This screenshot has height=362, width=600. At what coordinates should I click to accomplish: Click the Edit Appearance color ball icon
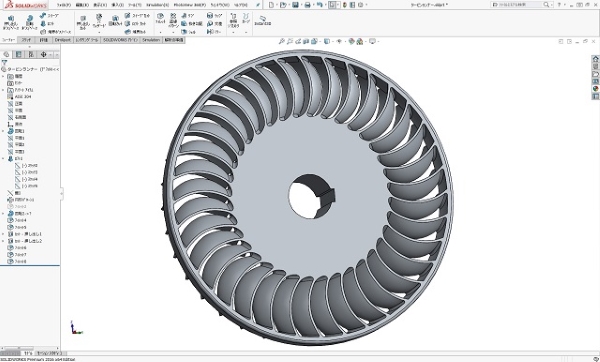point(351,41)
